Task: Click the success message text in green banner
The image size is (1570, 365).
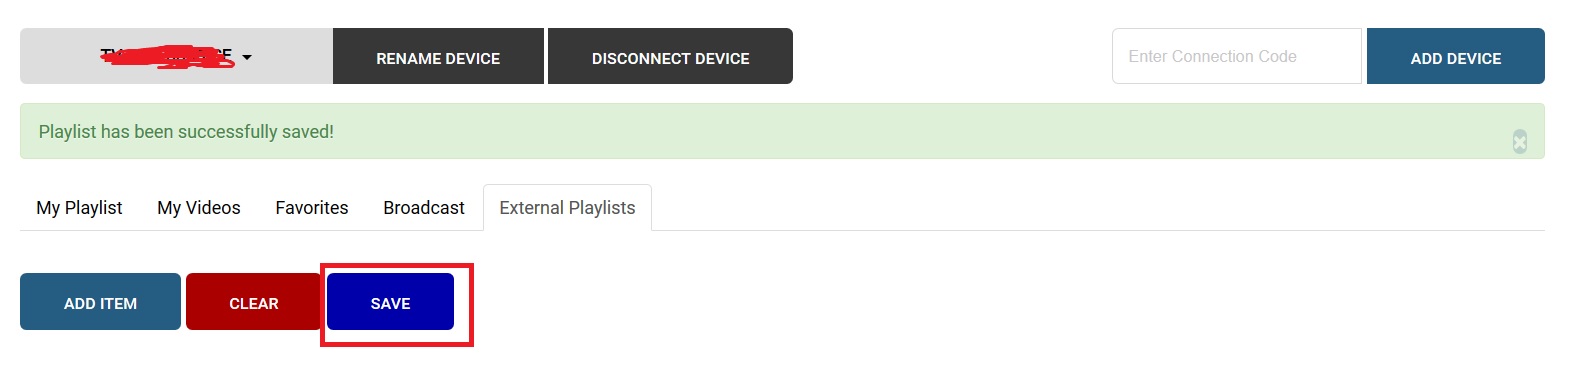Action: click(186, 131)
